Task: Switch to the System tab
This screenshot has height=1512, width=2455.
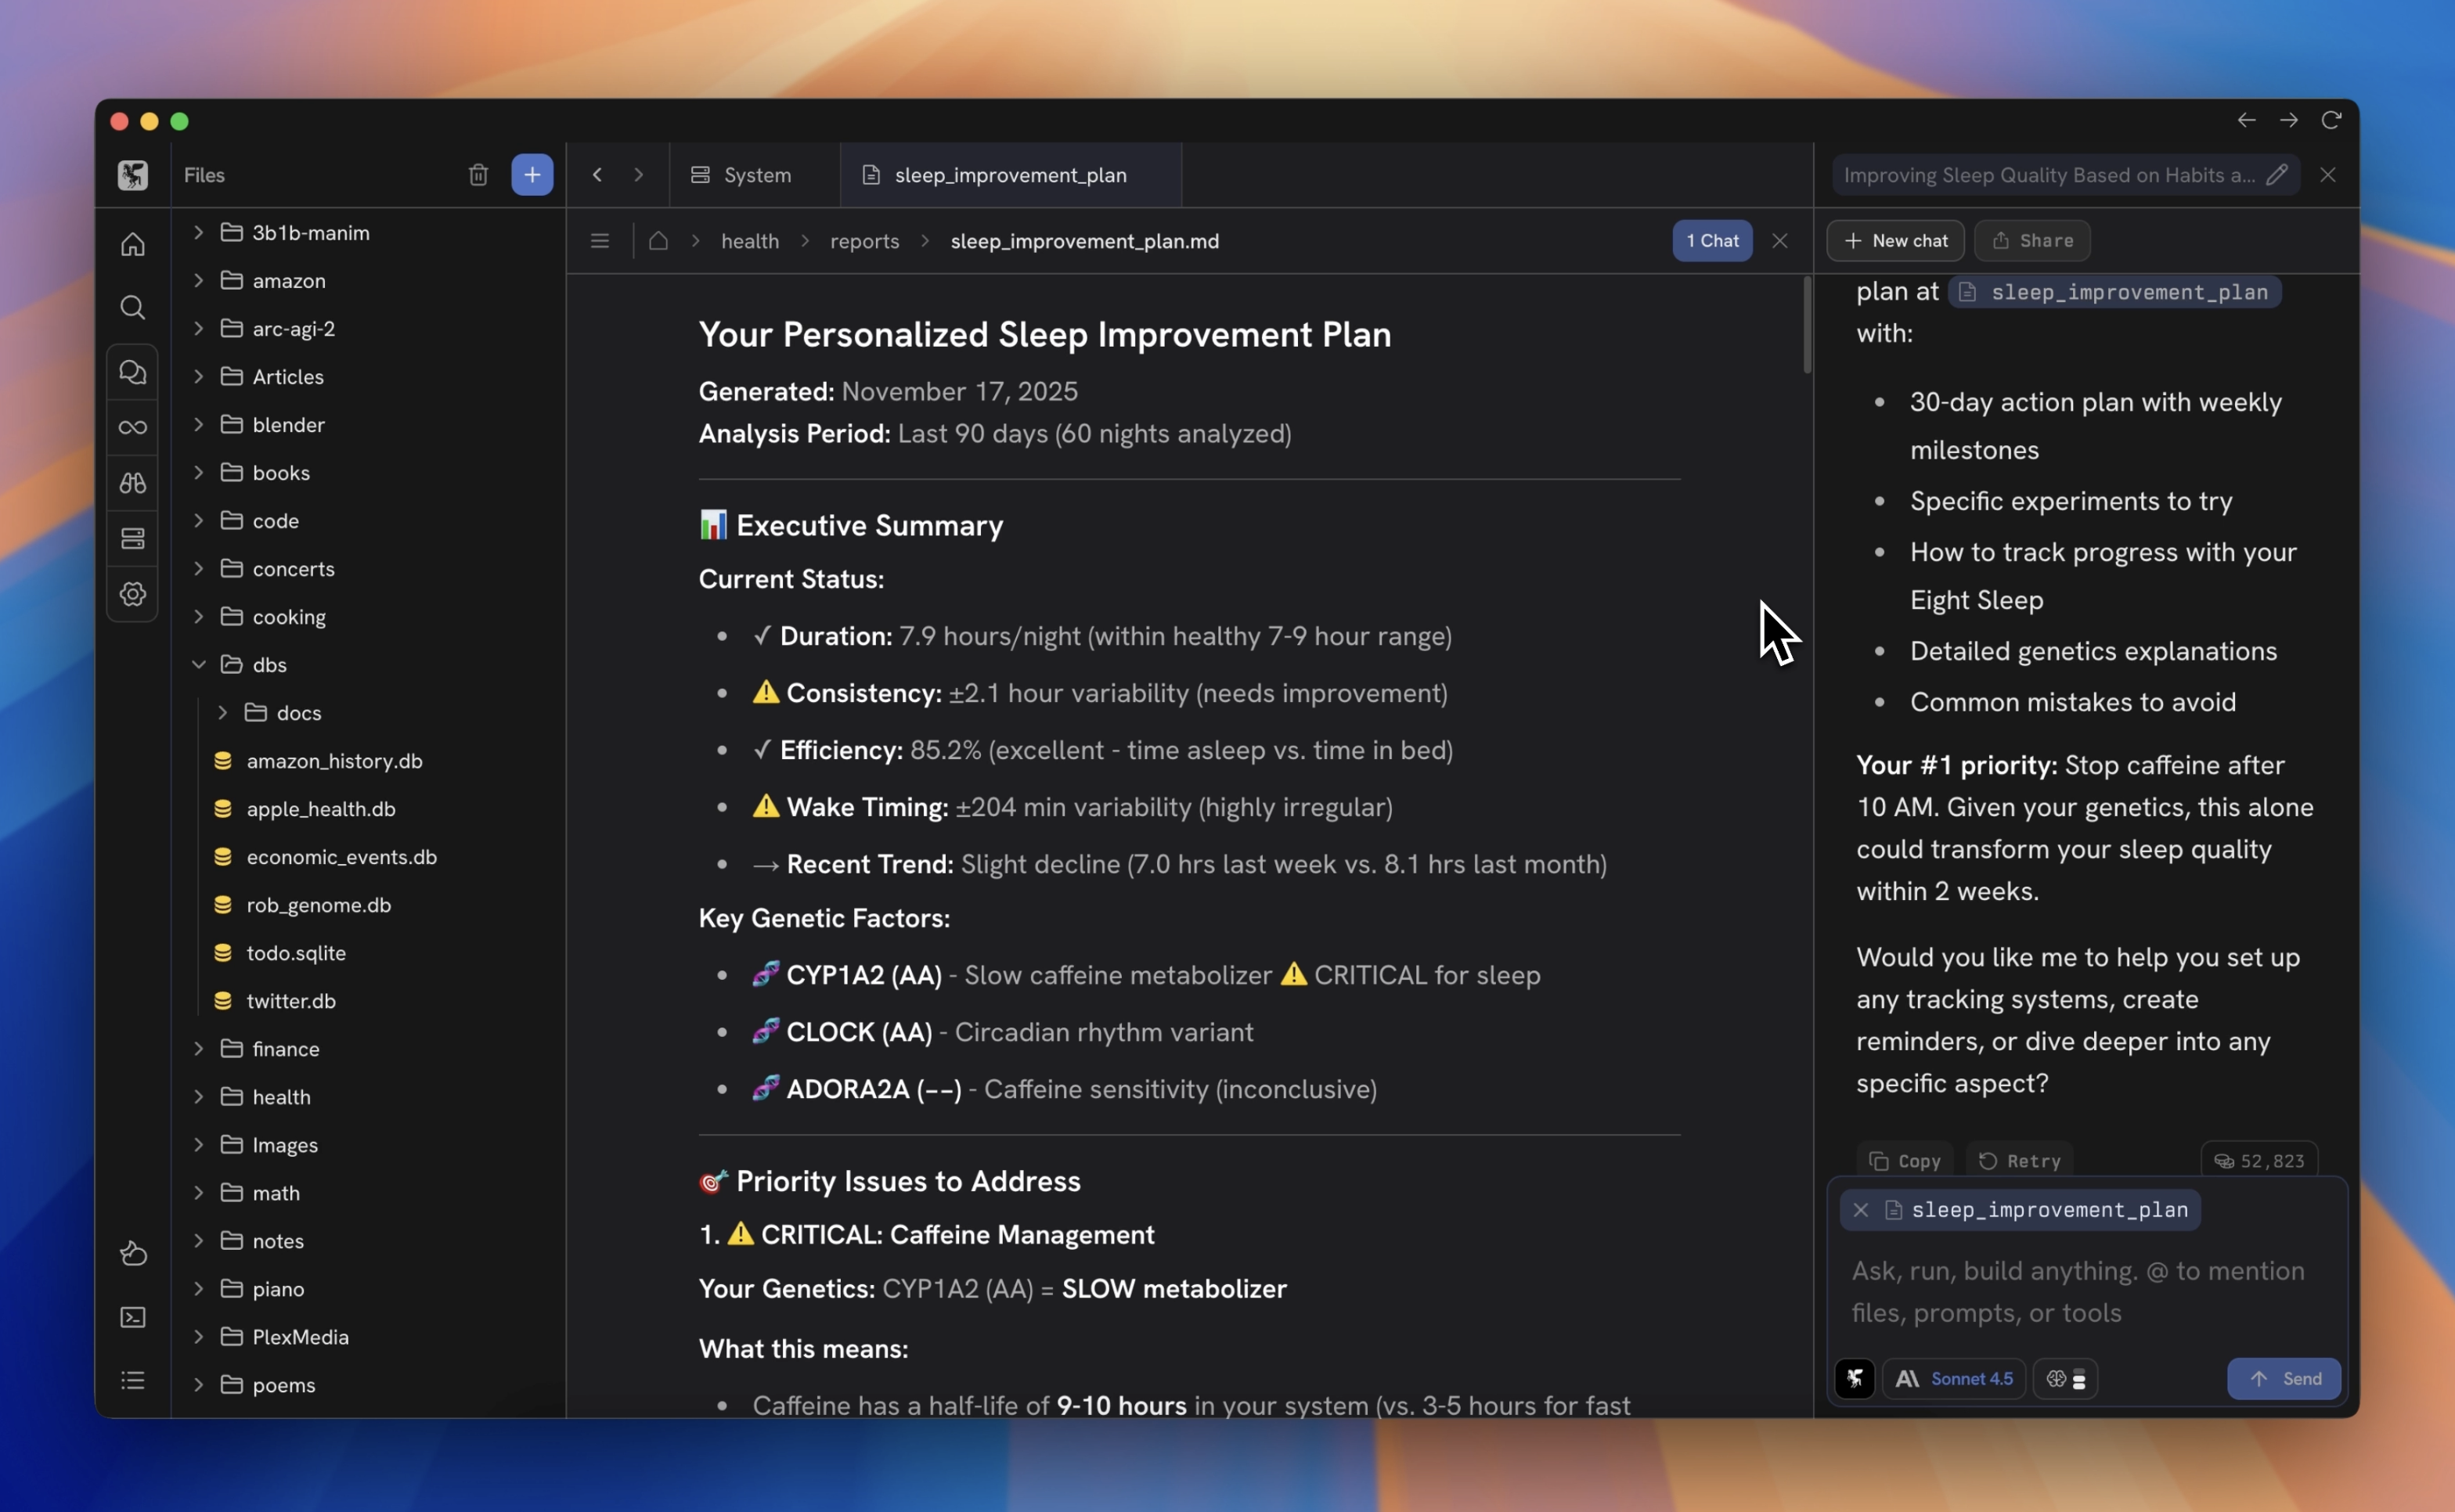Action: 741,175
